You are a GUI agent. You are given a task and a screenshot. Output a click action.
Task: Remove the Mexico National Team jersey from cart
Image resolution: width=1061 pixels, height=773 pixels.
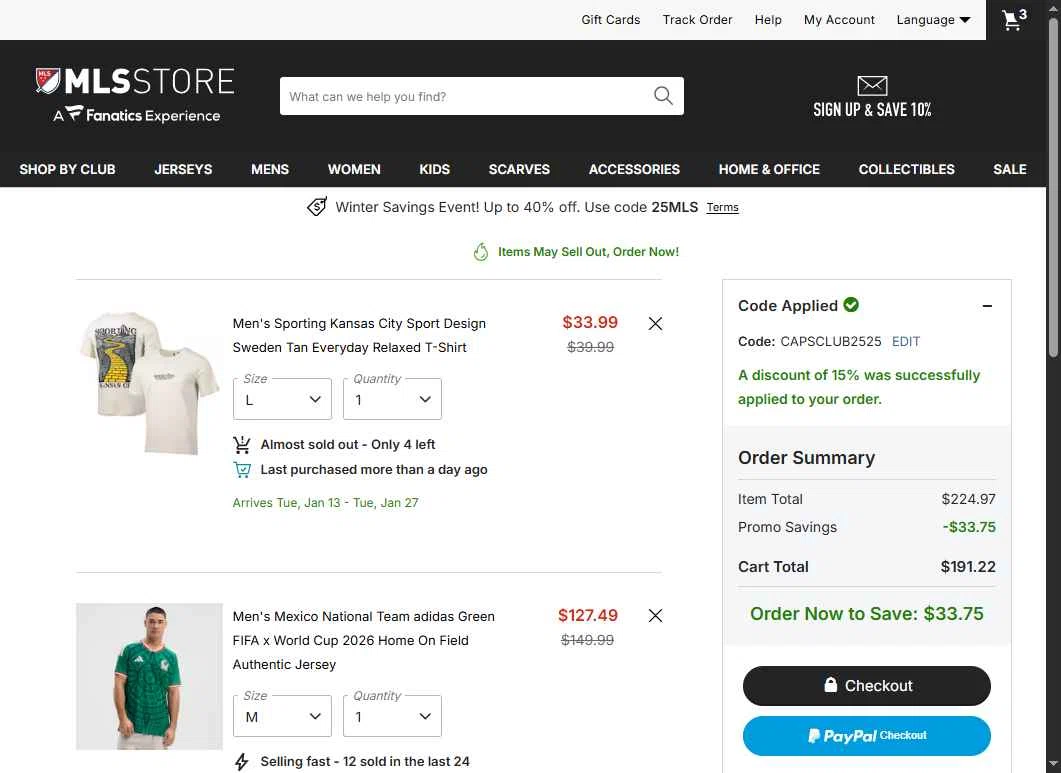coord(655,616)
